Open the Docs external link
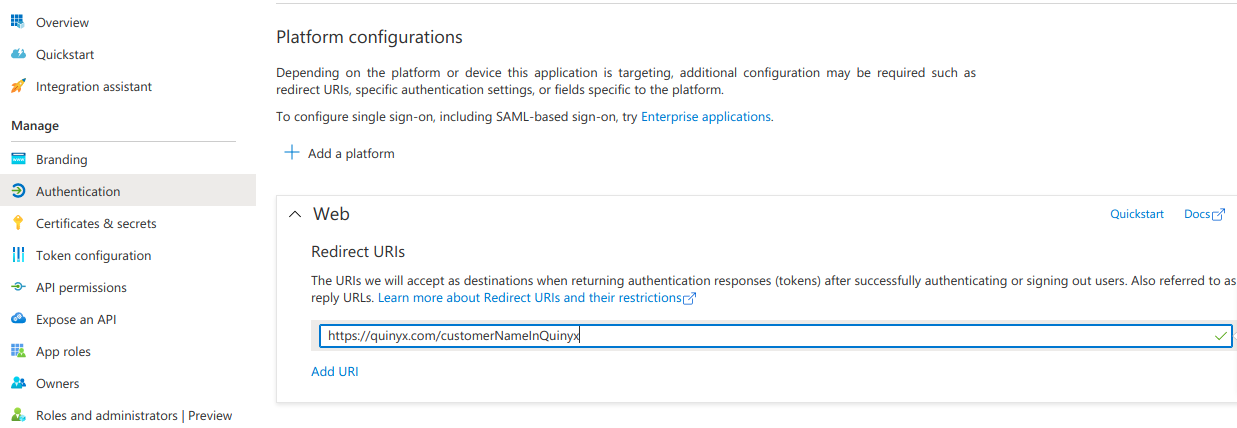The width and height of the screenshot is (1237, 428). coord(1204,214)
